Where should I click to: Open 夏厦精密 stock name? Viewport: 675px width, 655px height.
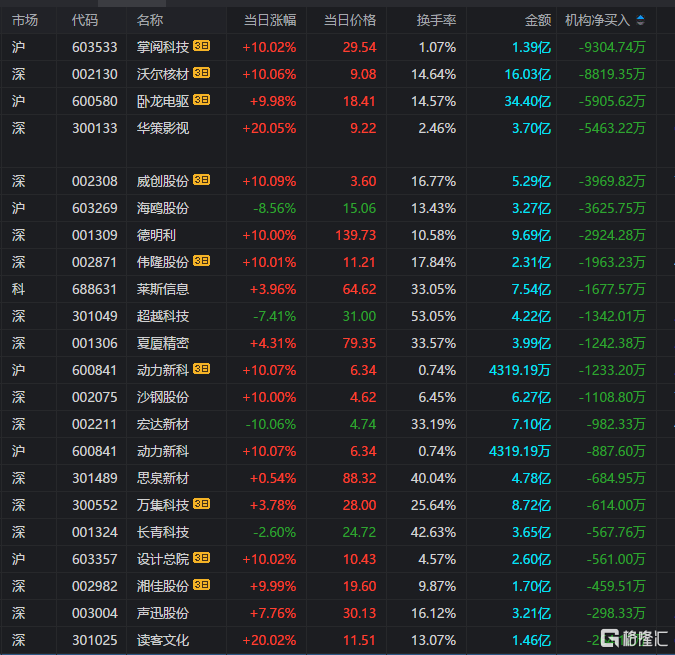(163, 343)
